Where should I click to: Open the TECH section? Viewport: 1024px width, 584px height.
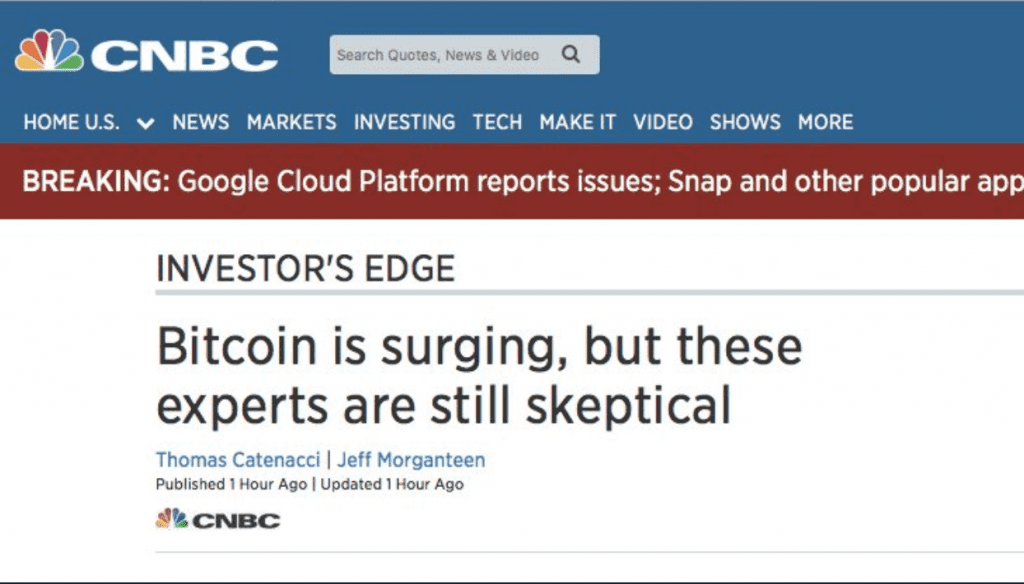(497, 122)
